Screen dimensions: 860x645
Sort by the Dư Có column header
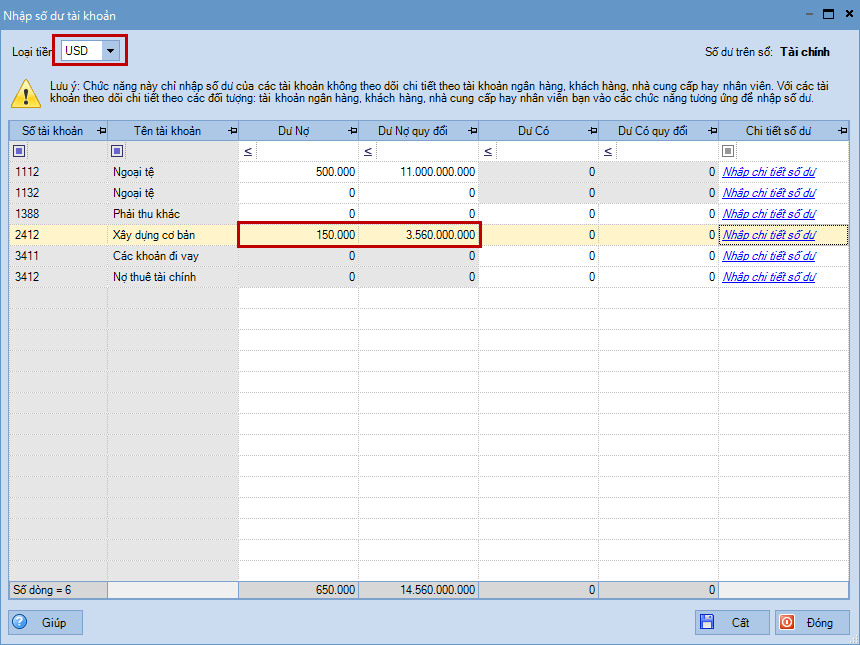(x=530, y=131)
